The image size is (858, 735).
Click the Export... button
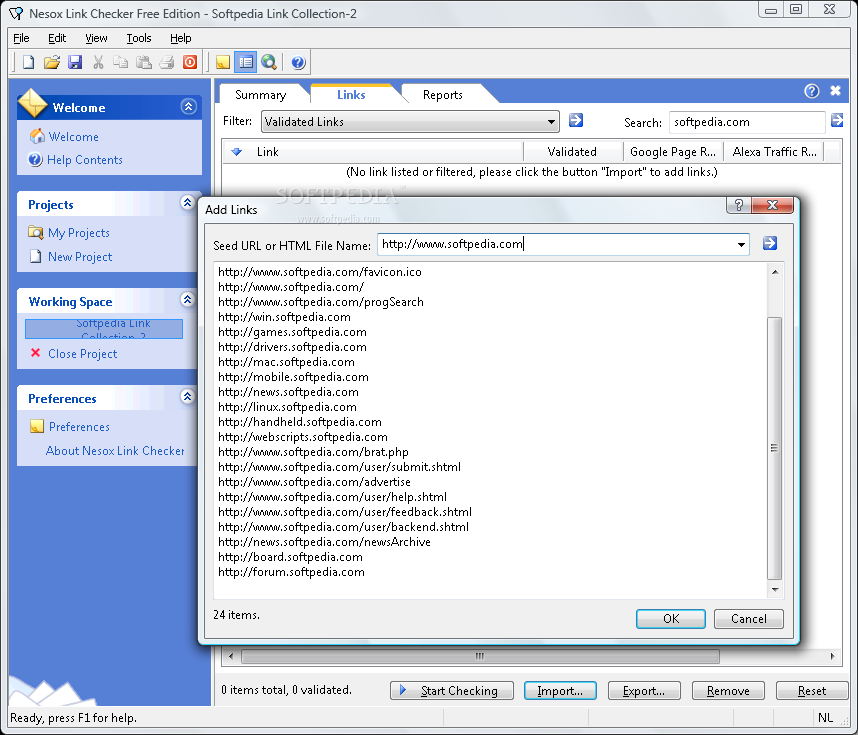(644, 691)
